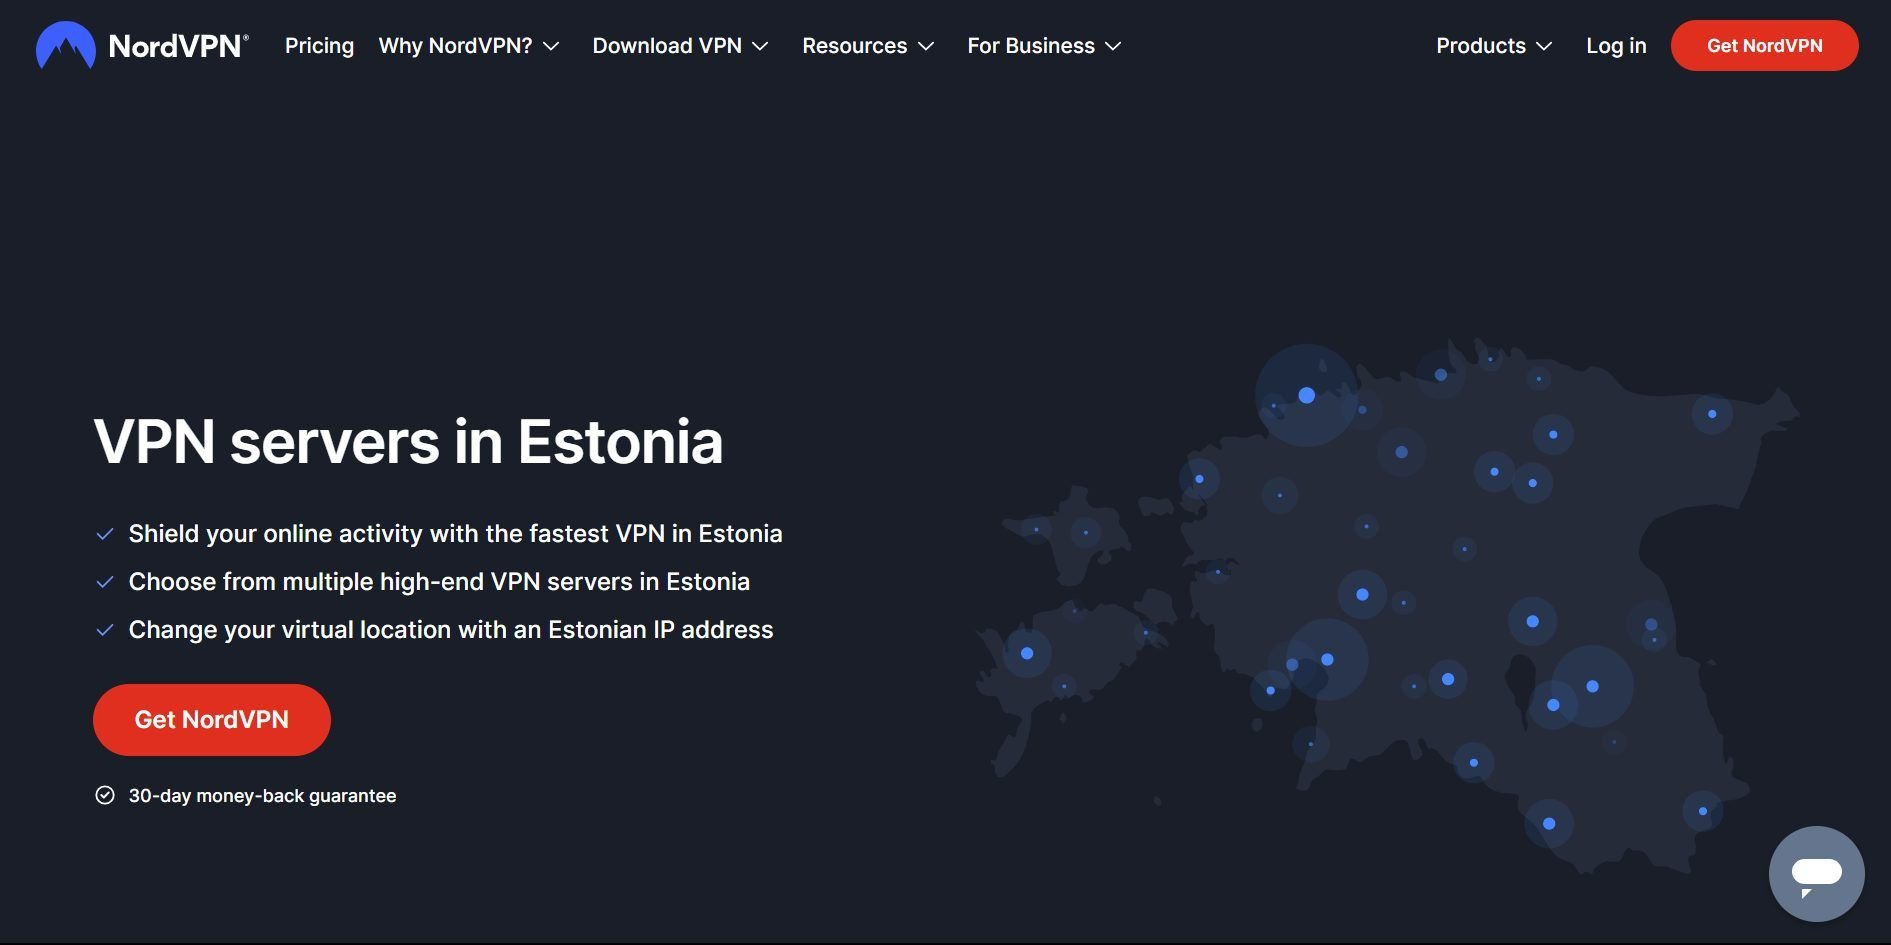Click the checkmark beside 'Choose from multiple high-end'
The image size is (1891, 945).
tap(104, 582)
